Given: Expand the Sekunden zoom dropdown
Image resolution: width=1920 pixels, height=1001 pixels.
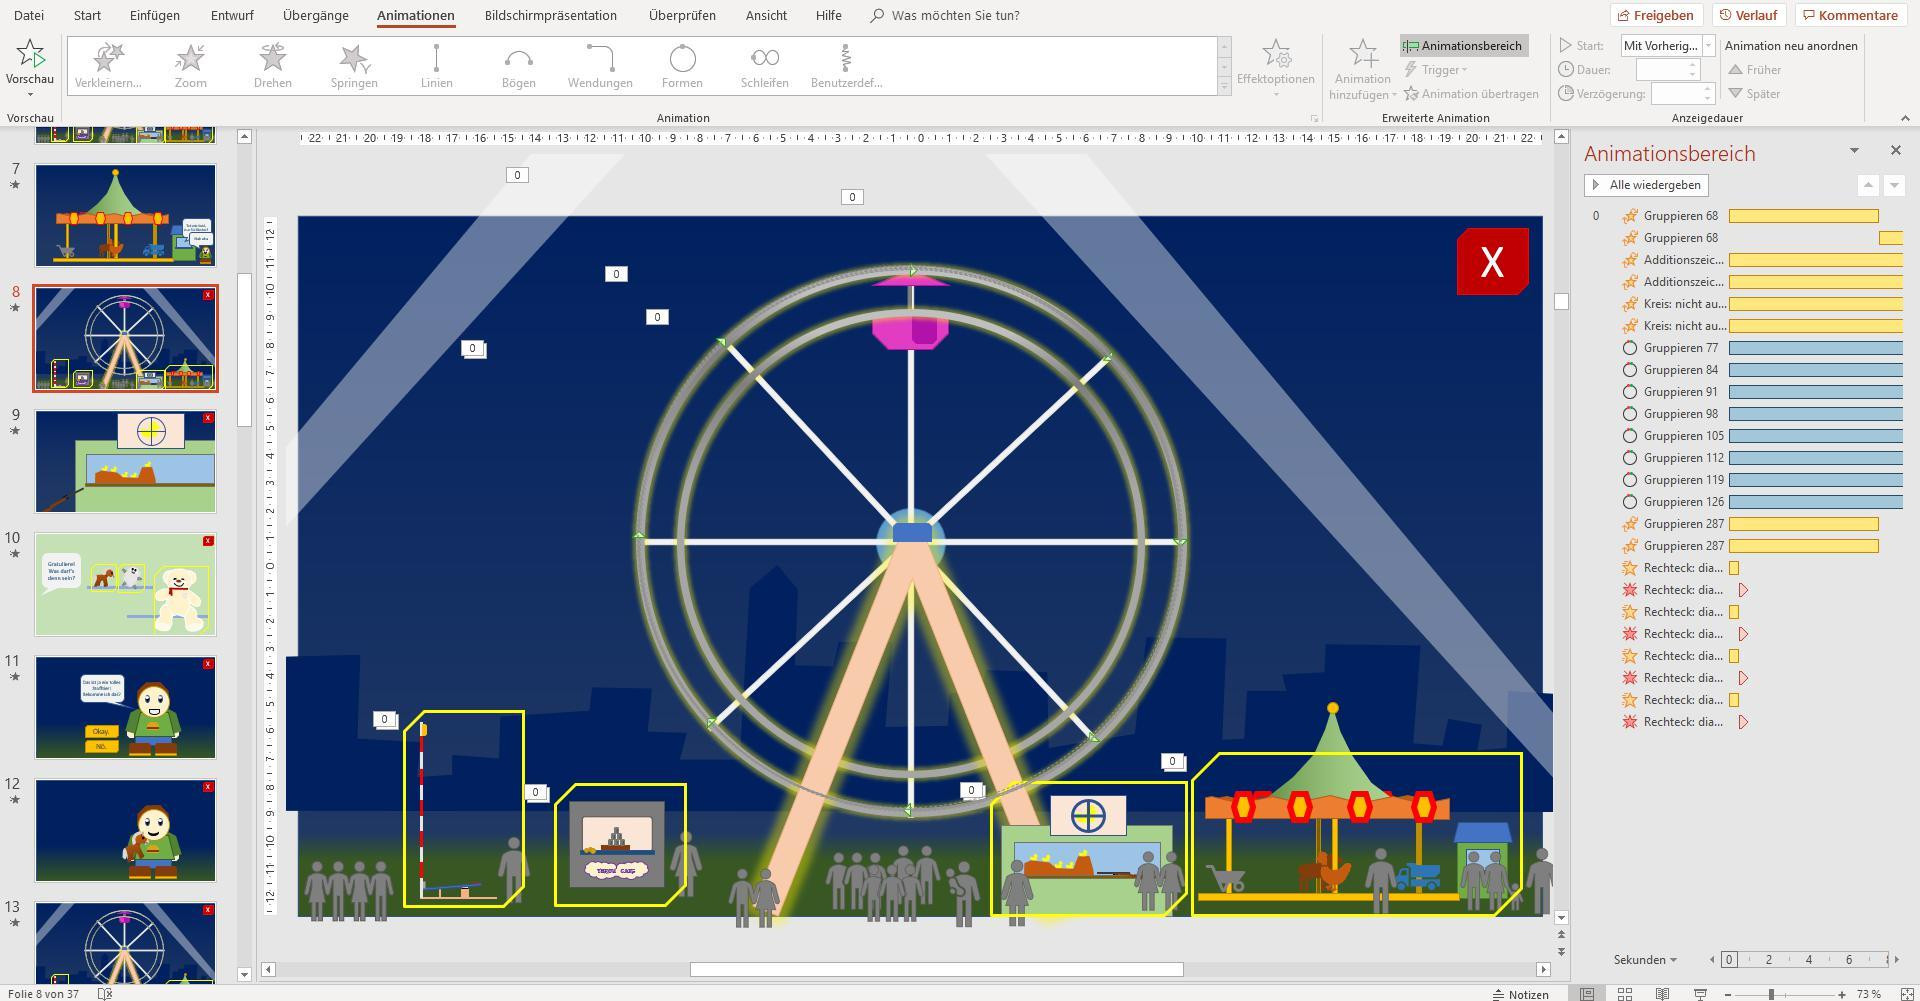Looking at the screenshot, I should [x=1645, y=960].
